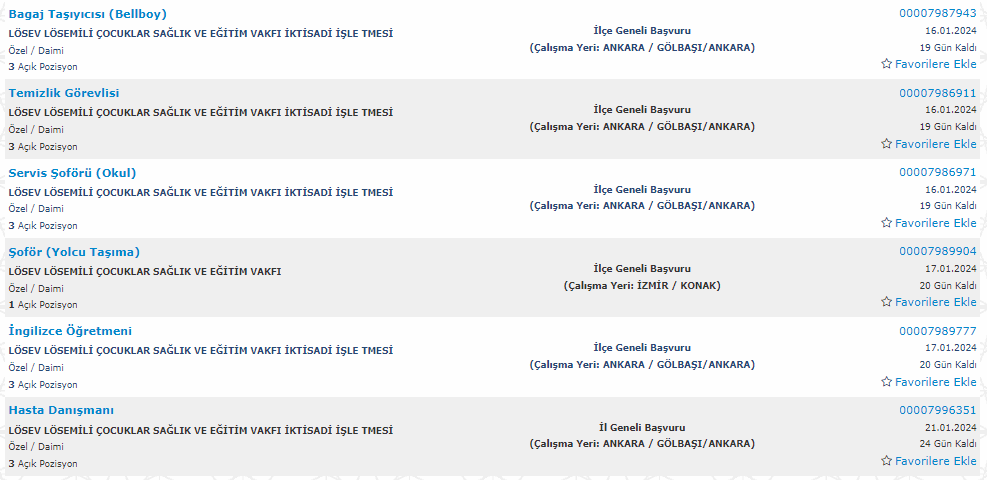
Task: Click favorite star for İngilizce Öğretmeni listing
Action: [x=886, y=382]
